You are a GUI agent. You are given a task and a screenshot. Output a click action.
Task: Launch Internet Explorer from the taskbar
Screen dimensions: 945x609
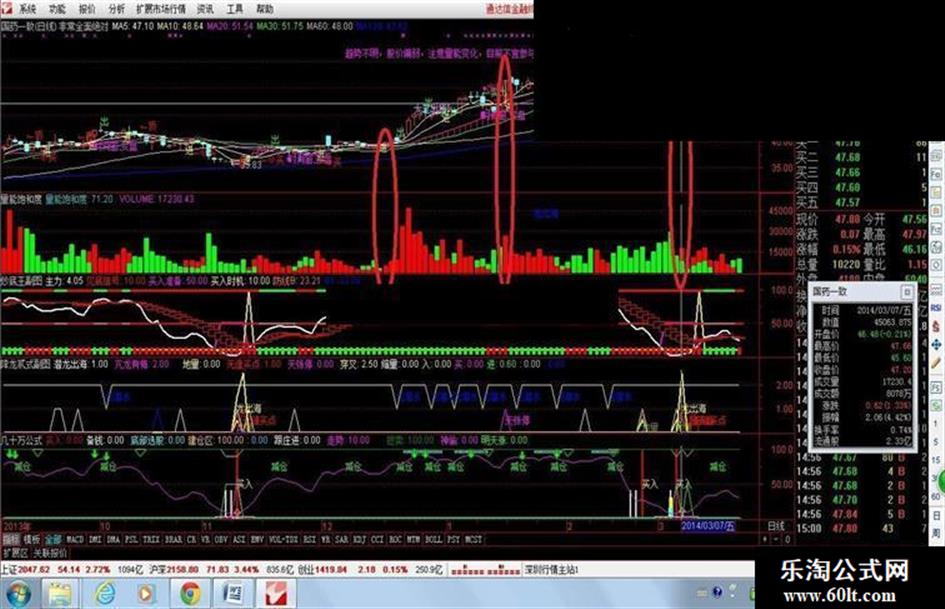tap(104, 595)
